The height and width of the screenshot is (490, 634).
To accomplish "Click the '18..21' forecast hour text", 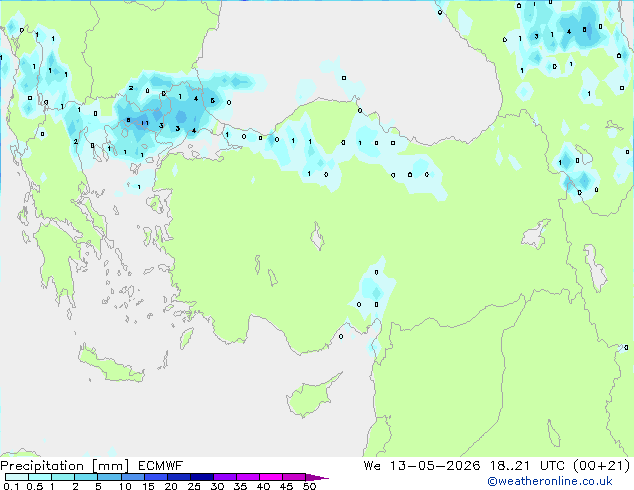I will (x=510, y=466).
